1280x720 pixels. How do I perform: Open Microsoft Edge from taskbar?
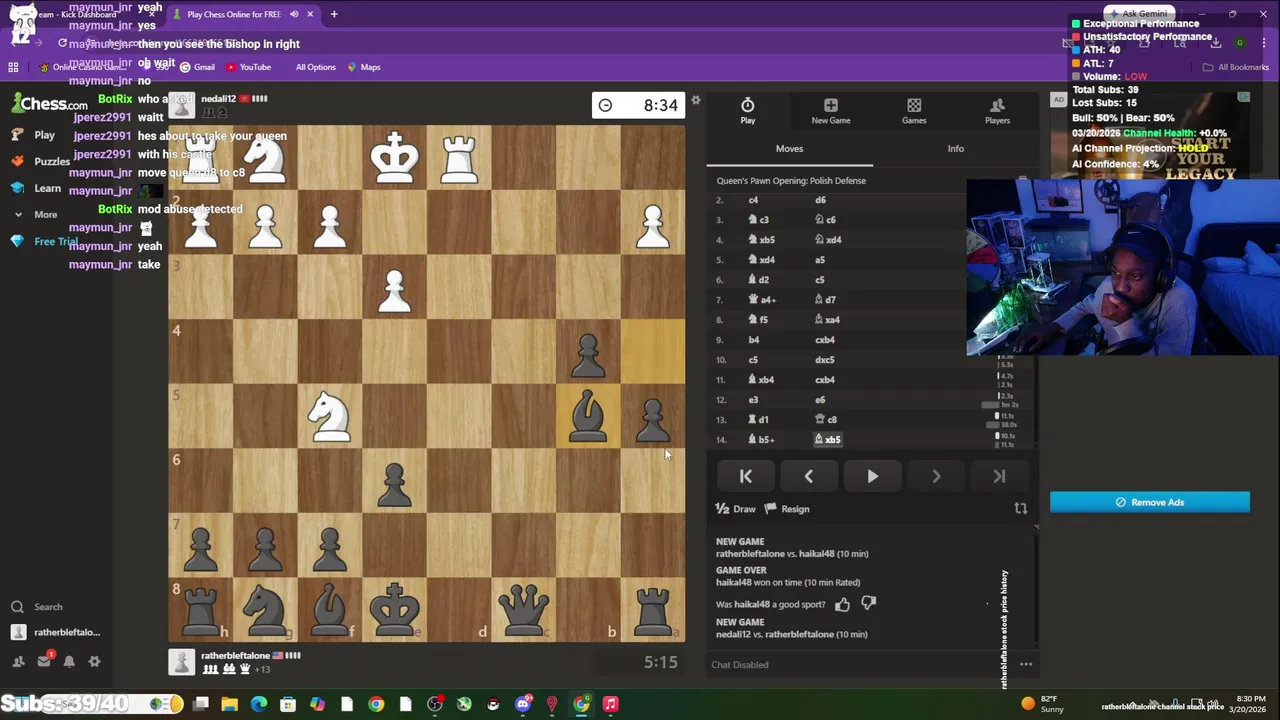tap(259, 704)
